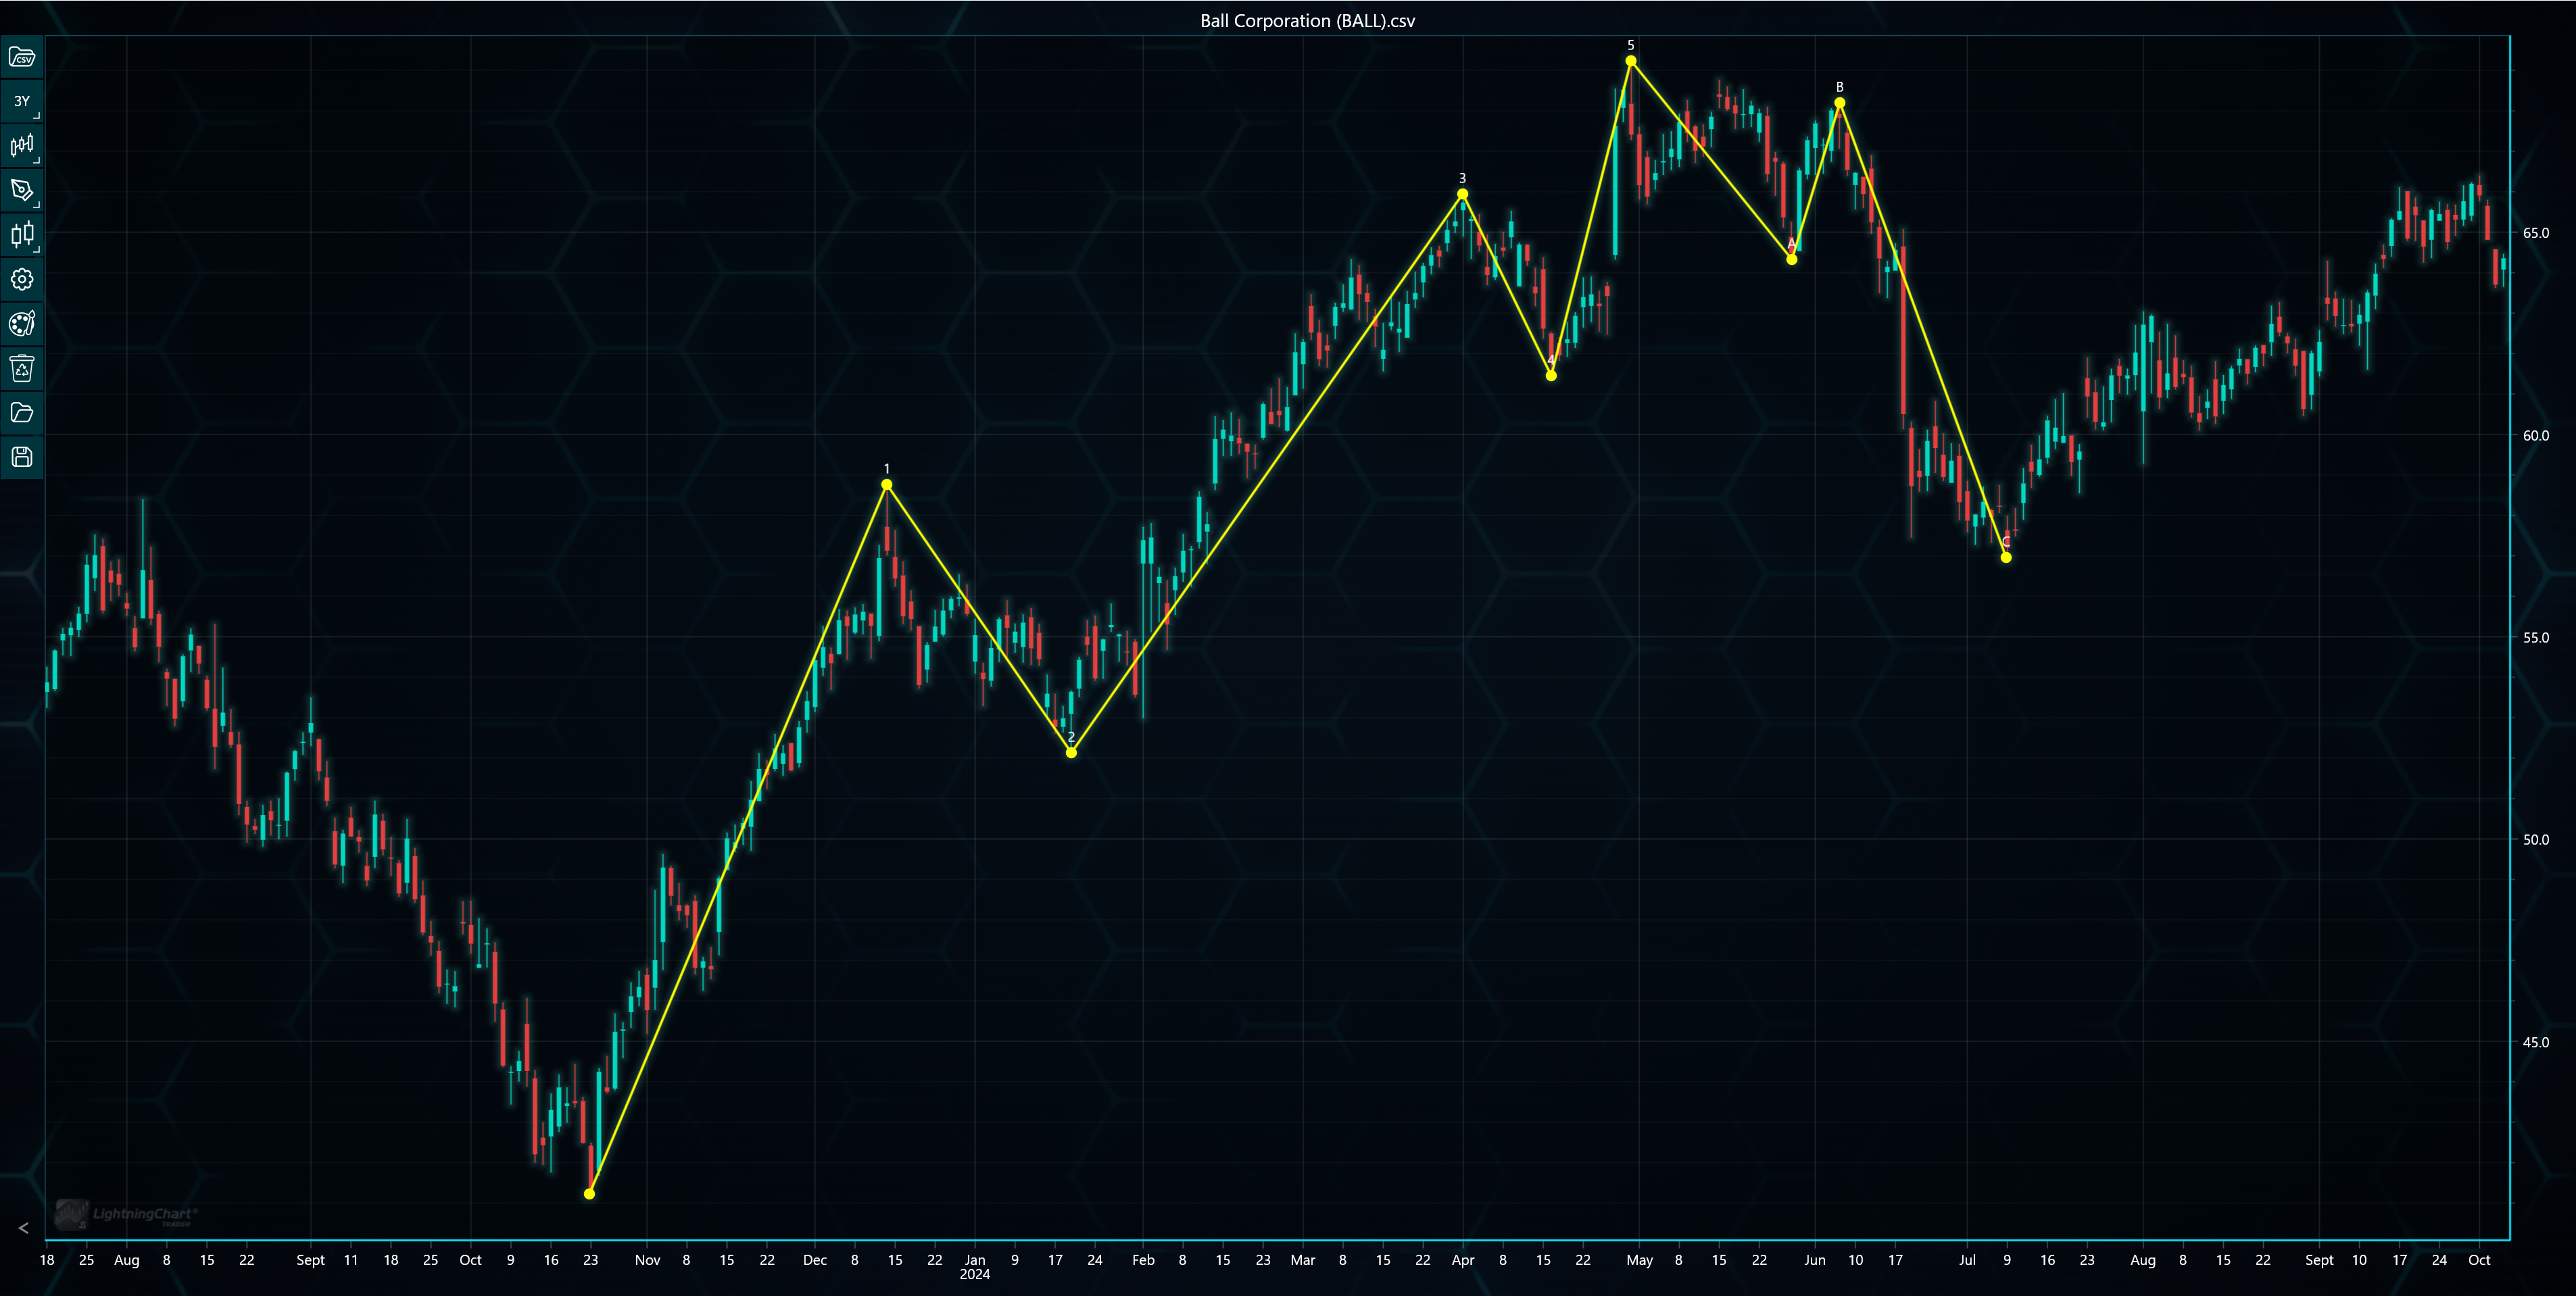
Task: Select Elliott wave point C
Action: [2006, 557]
